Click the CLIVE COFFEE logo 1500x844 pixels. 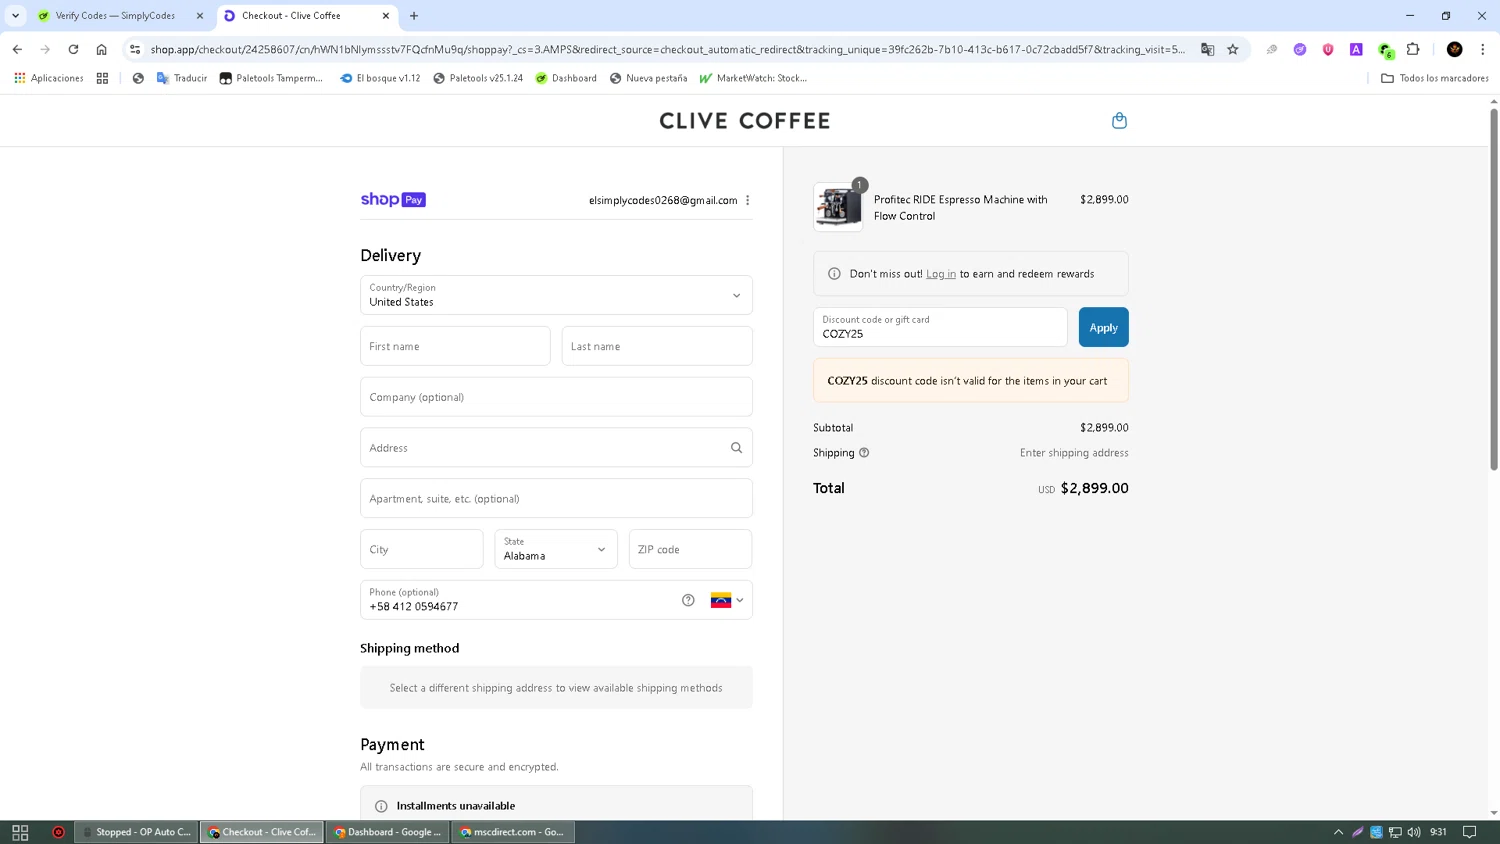[x=745, y=121]
